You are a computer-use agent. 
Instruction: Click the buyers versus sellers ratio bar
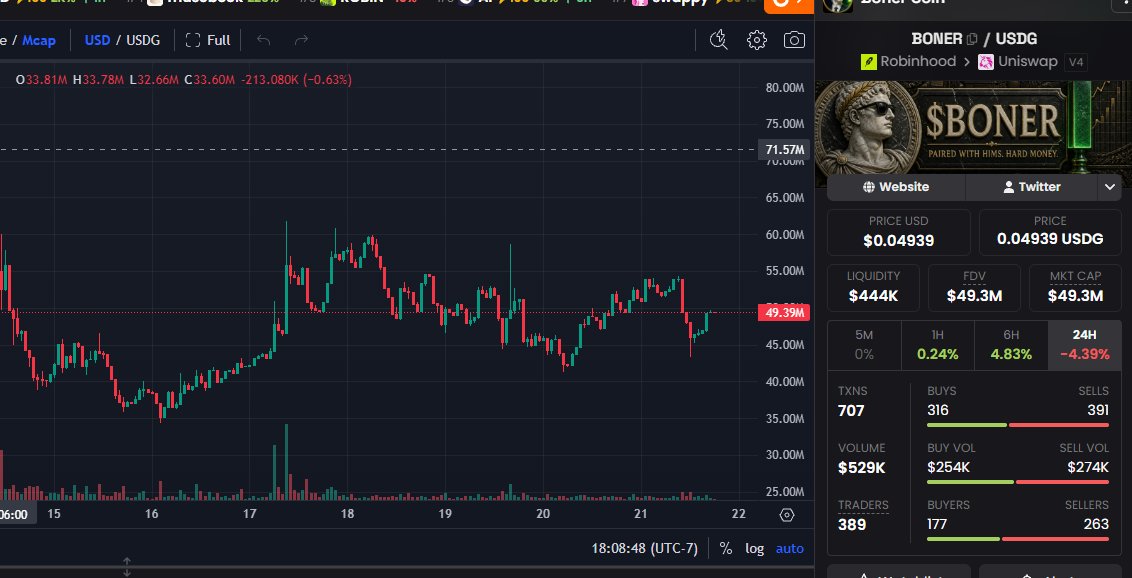1018,539
